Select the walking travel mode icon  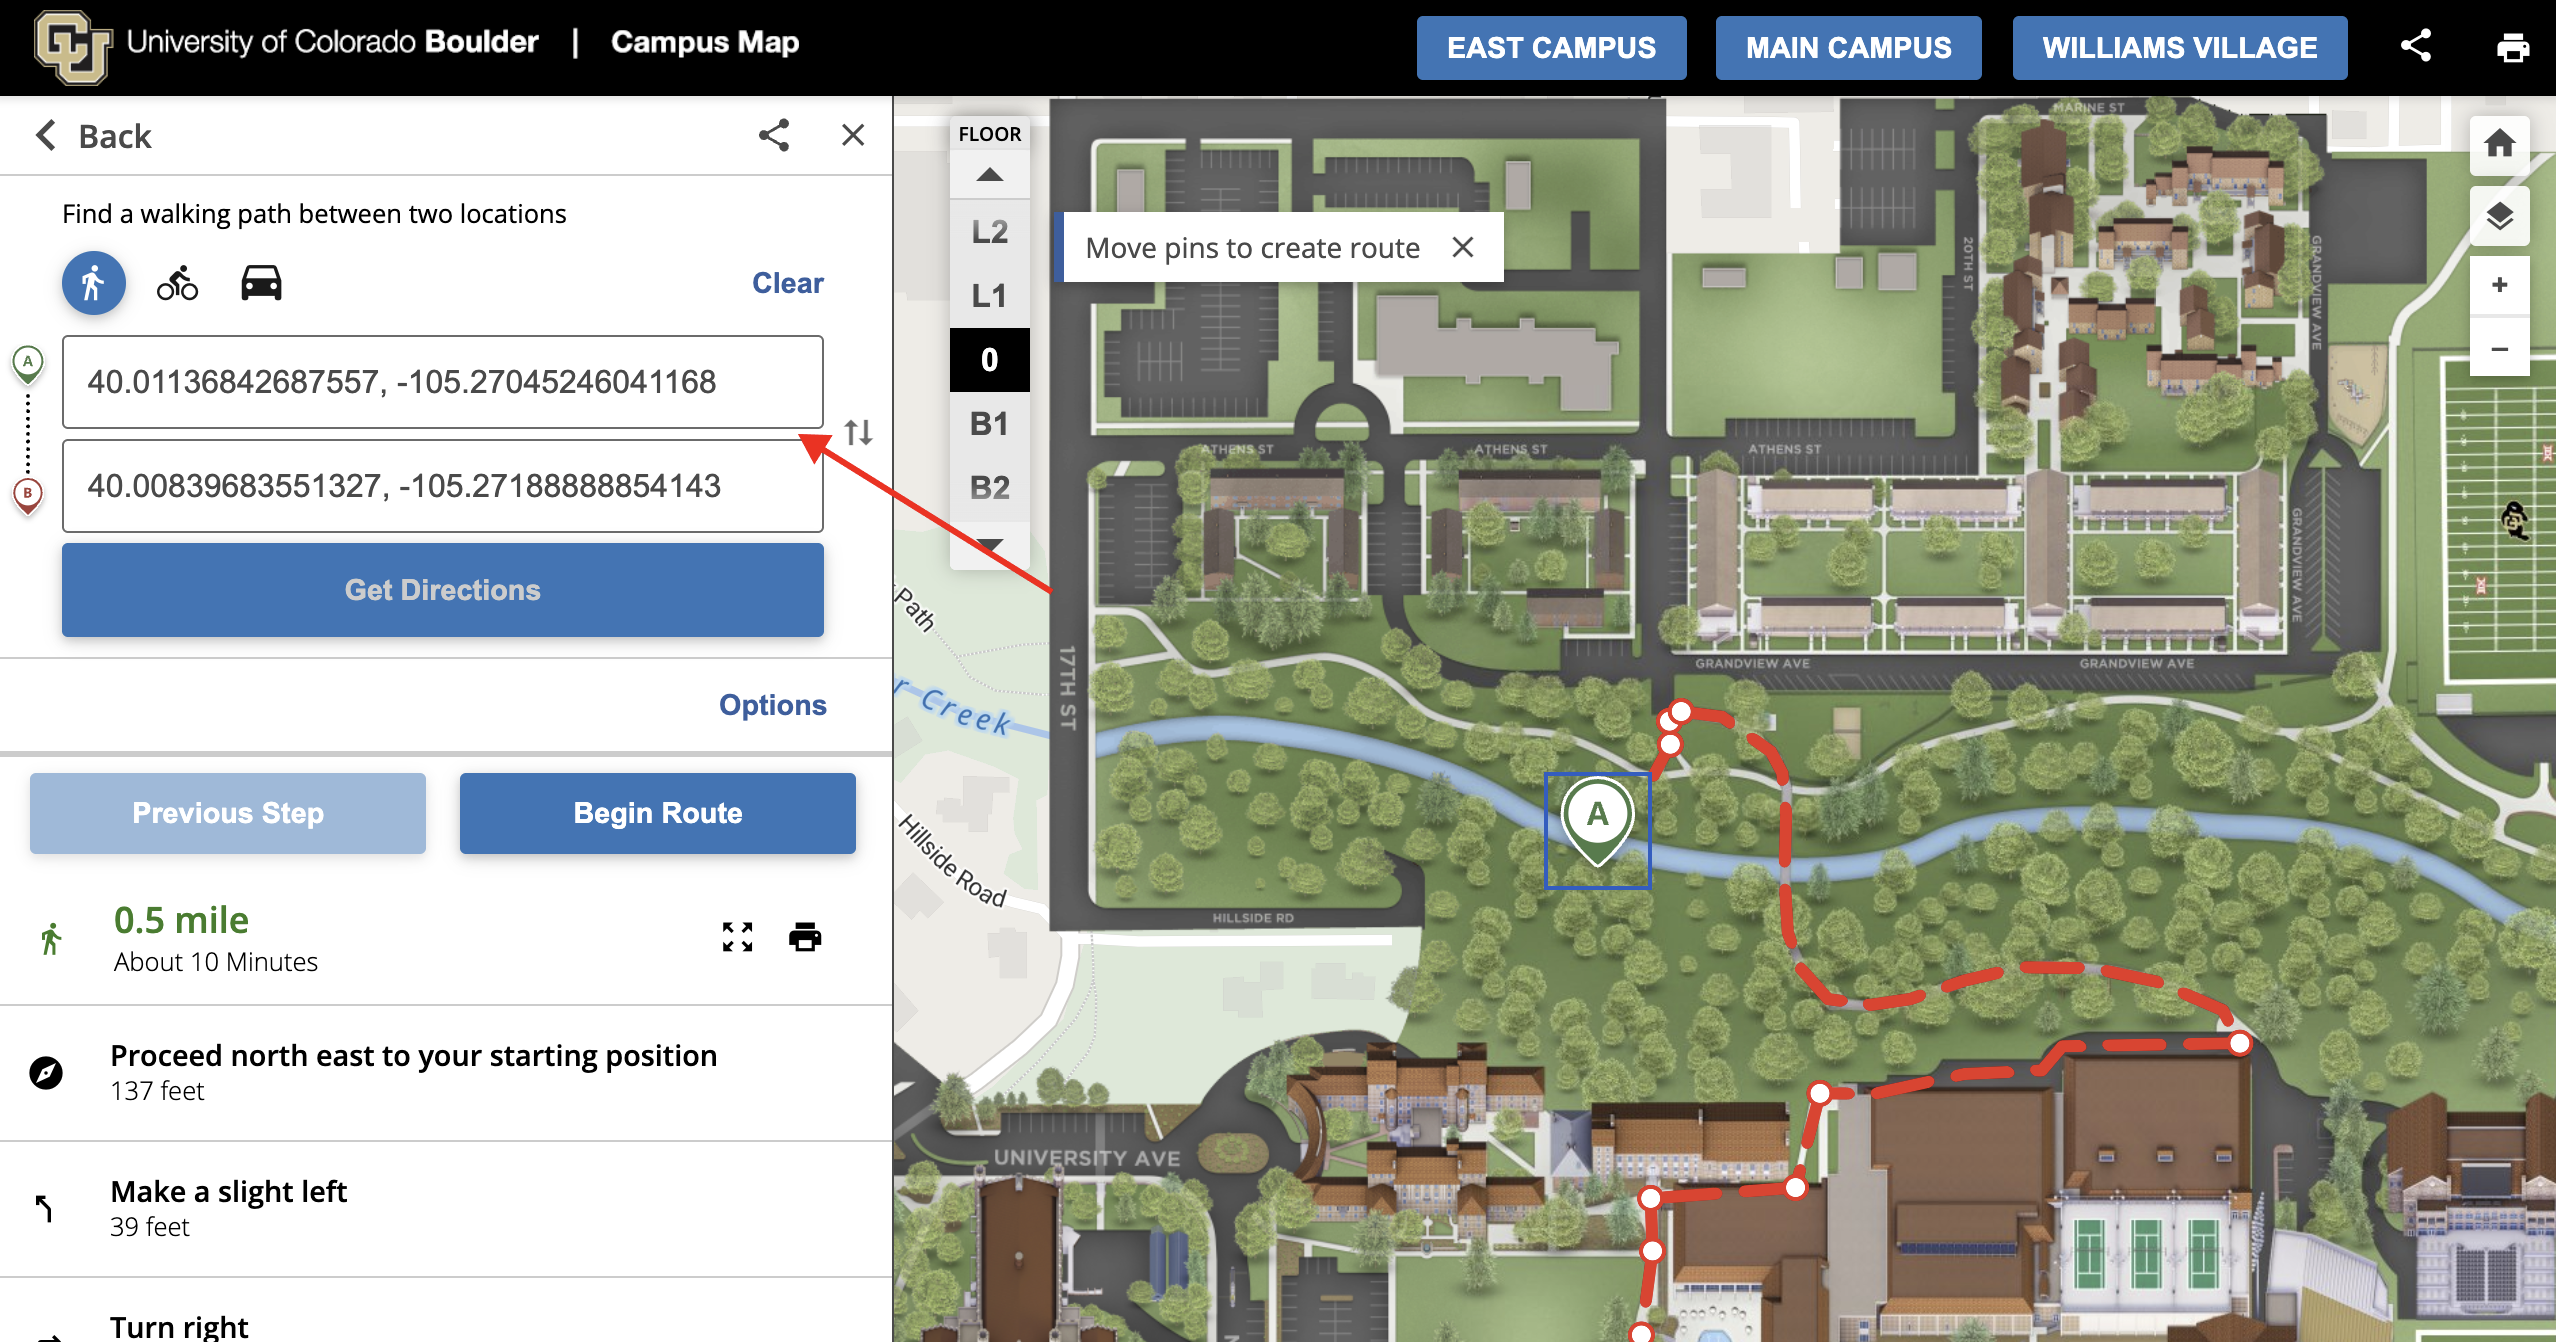[x=94, y=283]
